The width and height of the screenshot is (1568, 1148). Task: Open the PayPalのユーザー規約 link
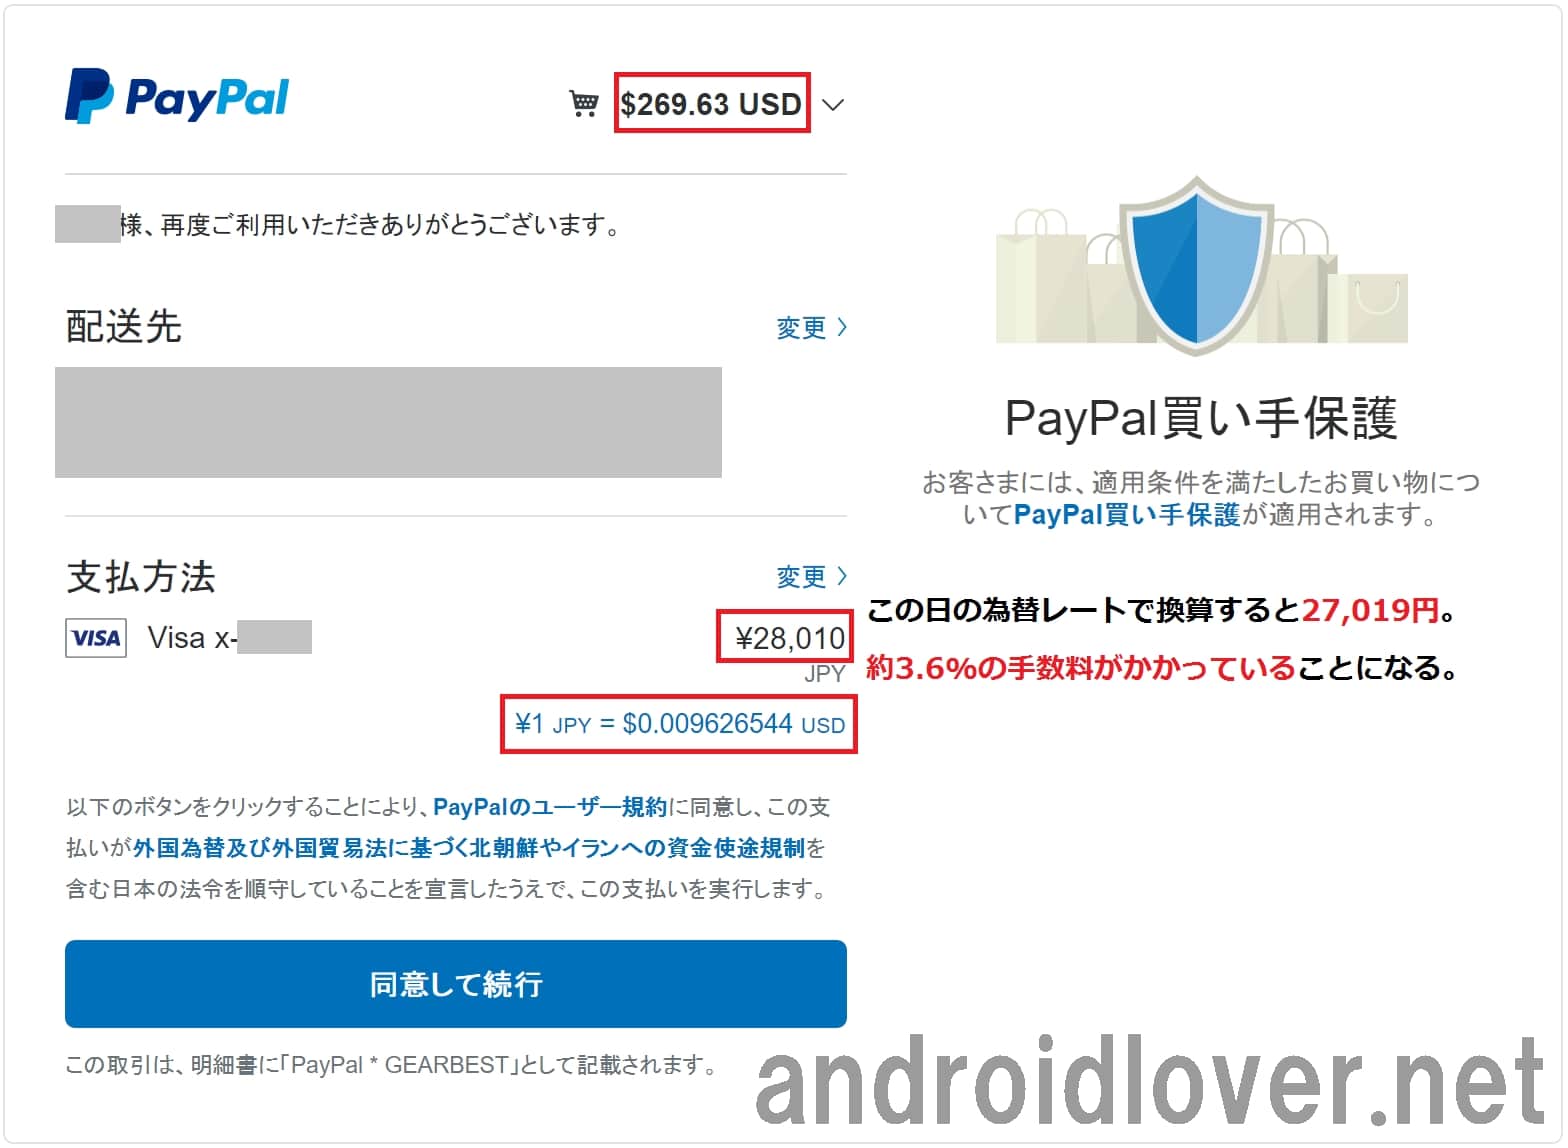pyautogui.click(x=550, y=807)
